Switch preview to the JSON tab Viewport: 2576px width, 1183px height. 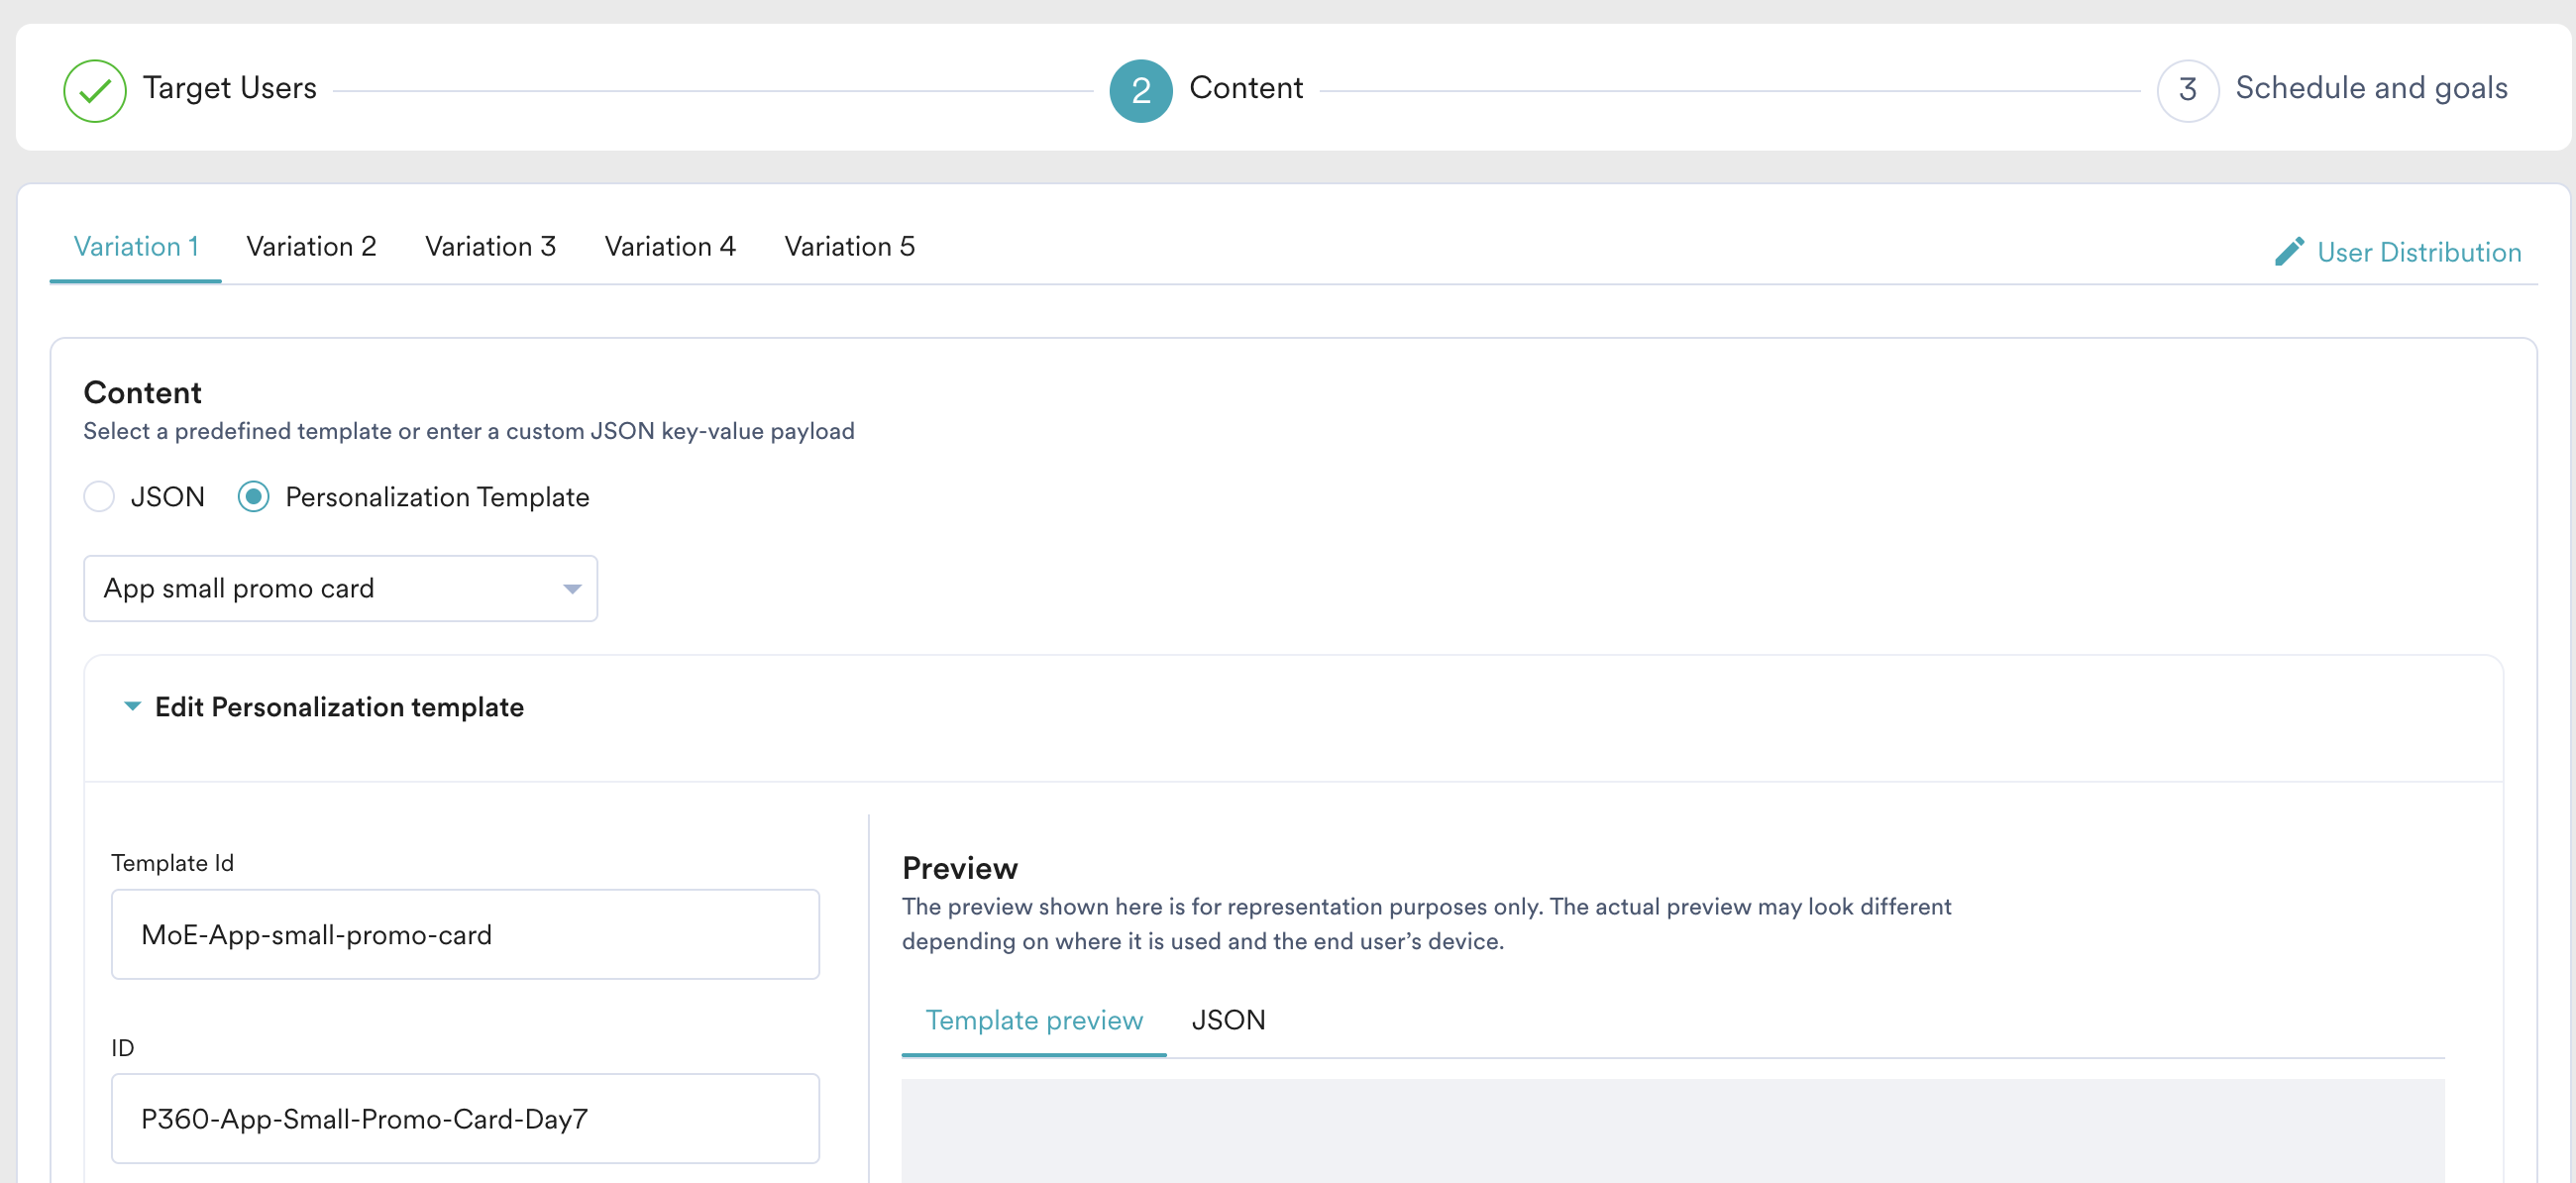(1228, 1020)
